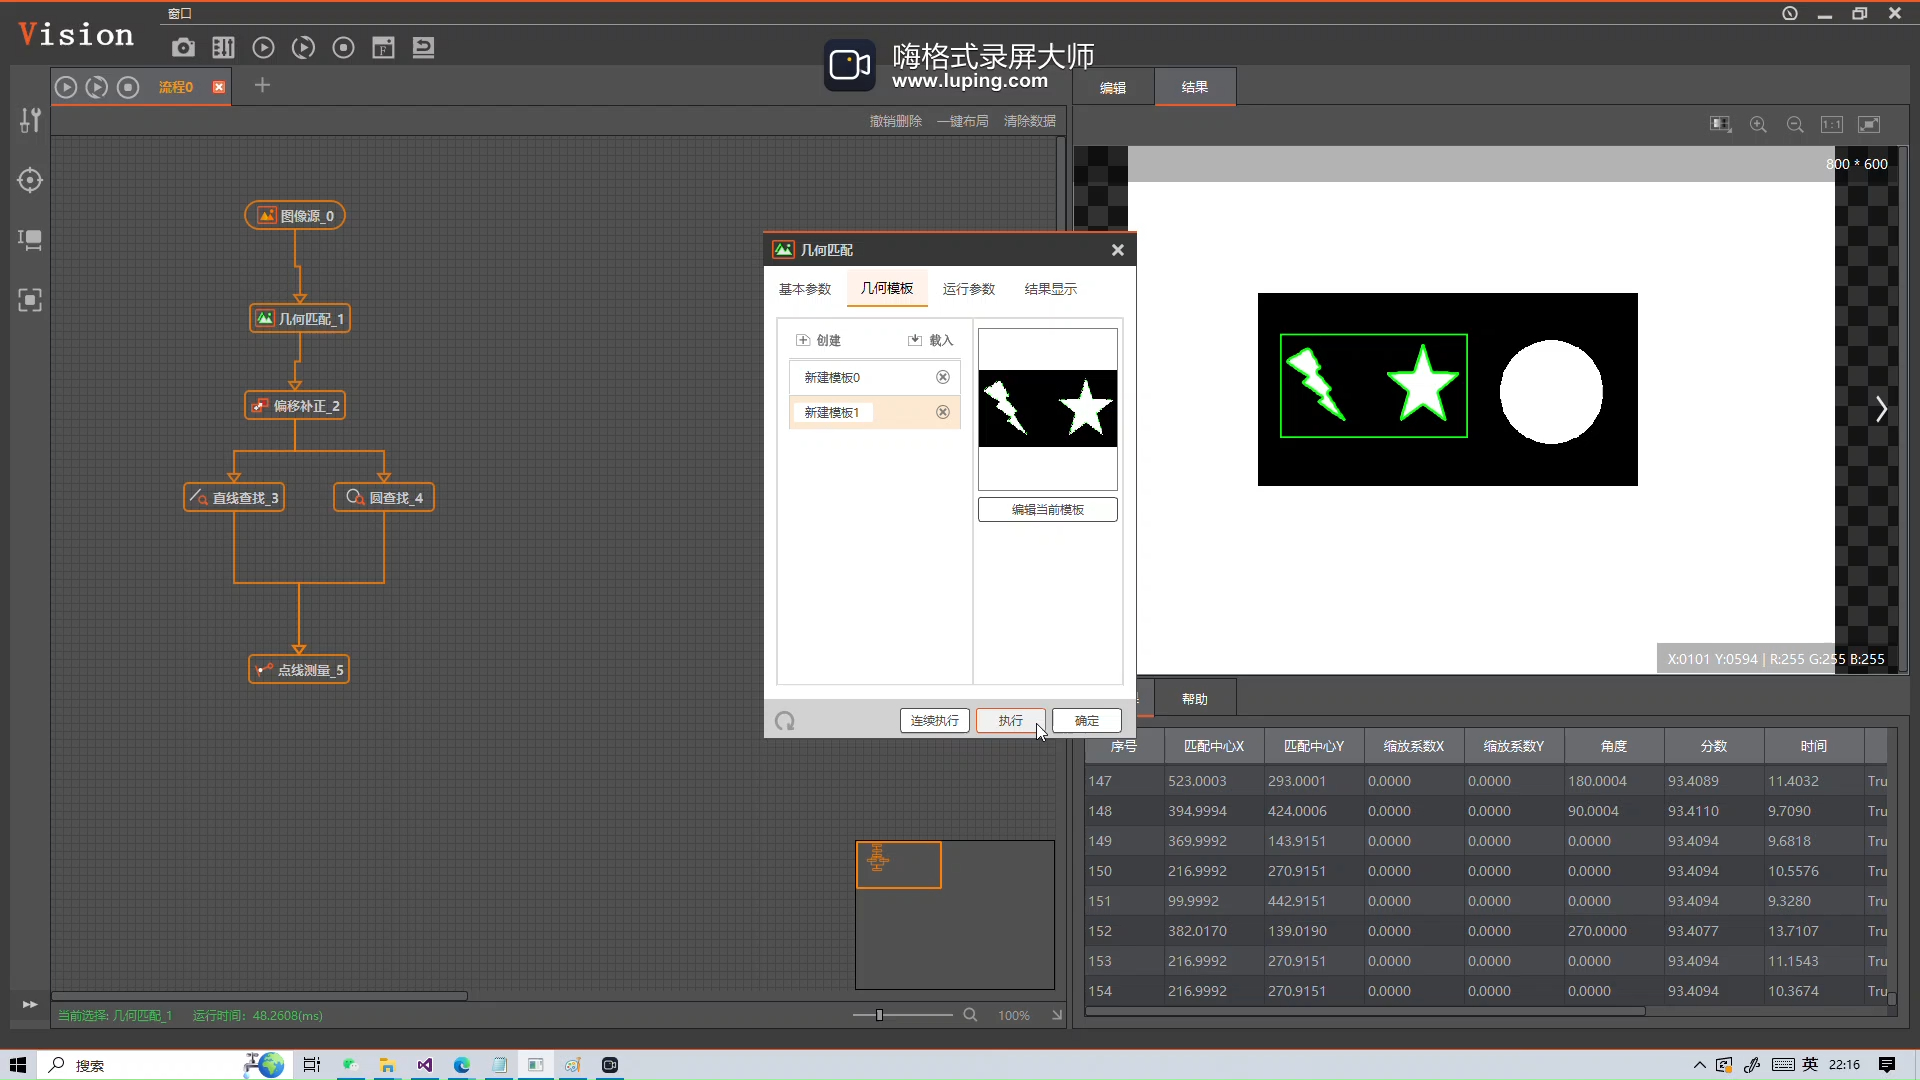Screen dimensions: 1920x1080
Task: Click the fit-to-window view icon
Action: pyautogui.click(x=1869, y=124)
